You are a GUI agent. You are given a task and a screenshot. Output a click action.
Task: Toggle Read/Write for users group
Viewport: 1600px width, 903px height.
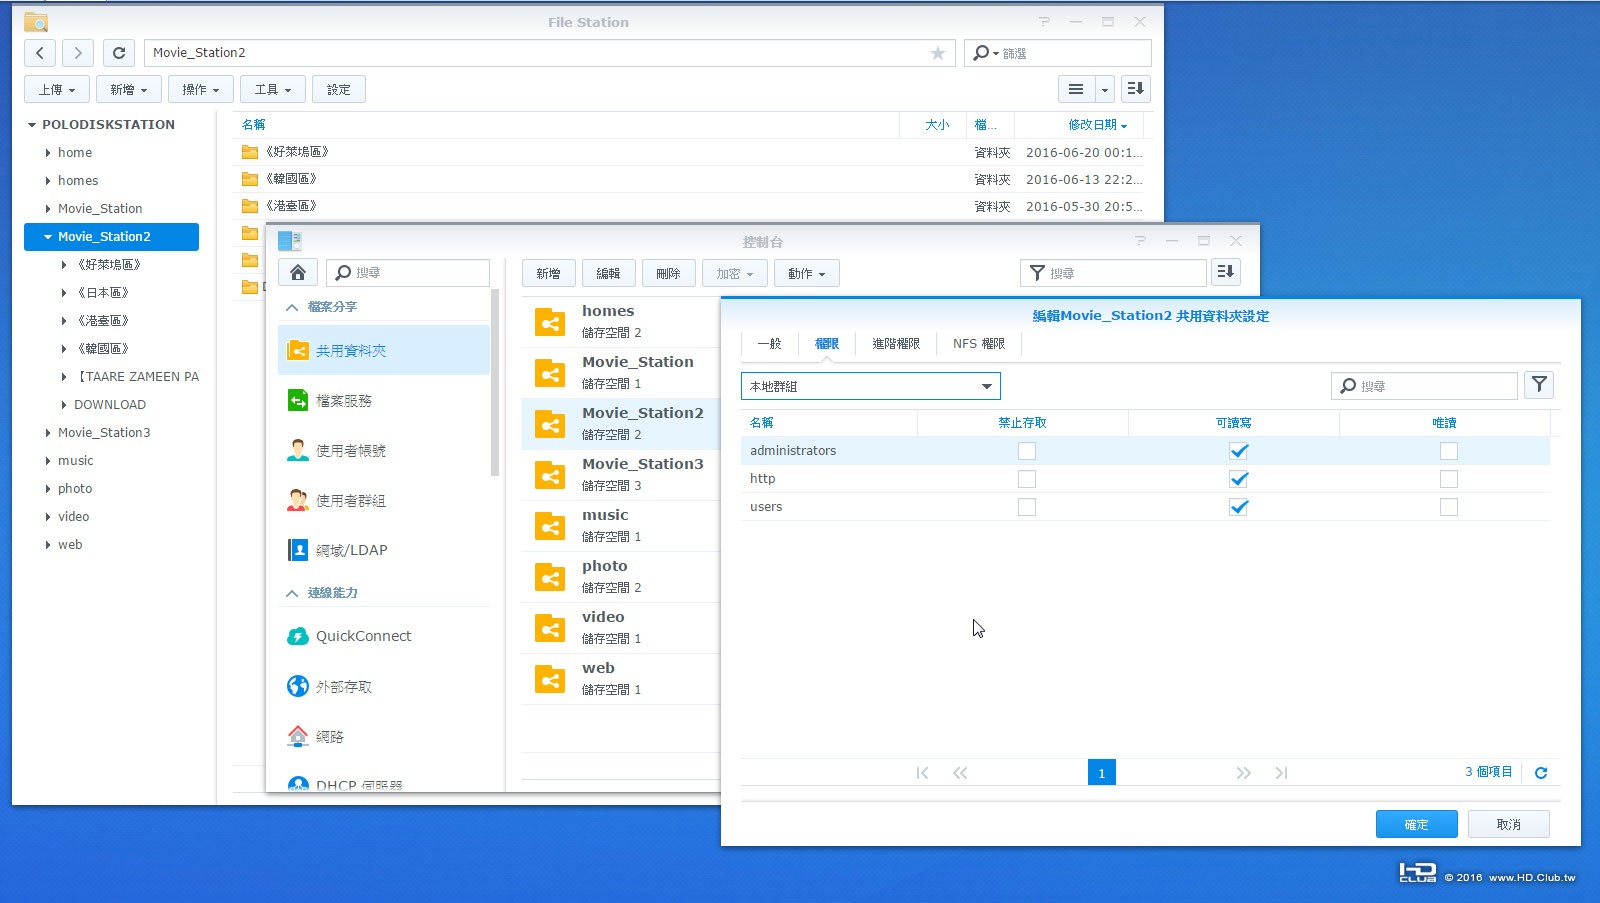1239,507
